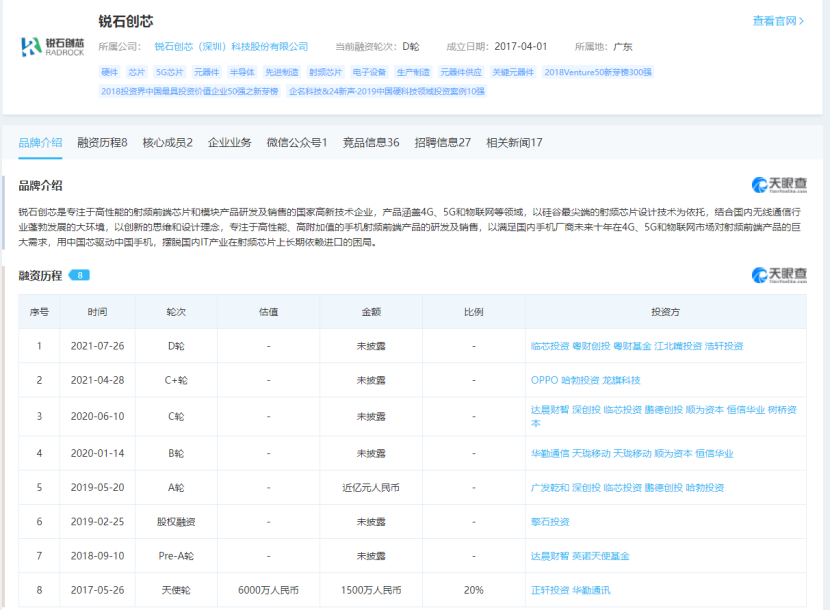Select the 2018Venture50新芽榜300强 tag
The image size is (830, 611).
(x=598, y=72)
